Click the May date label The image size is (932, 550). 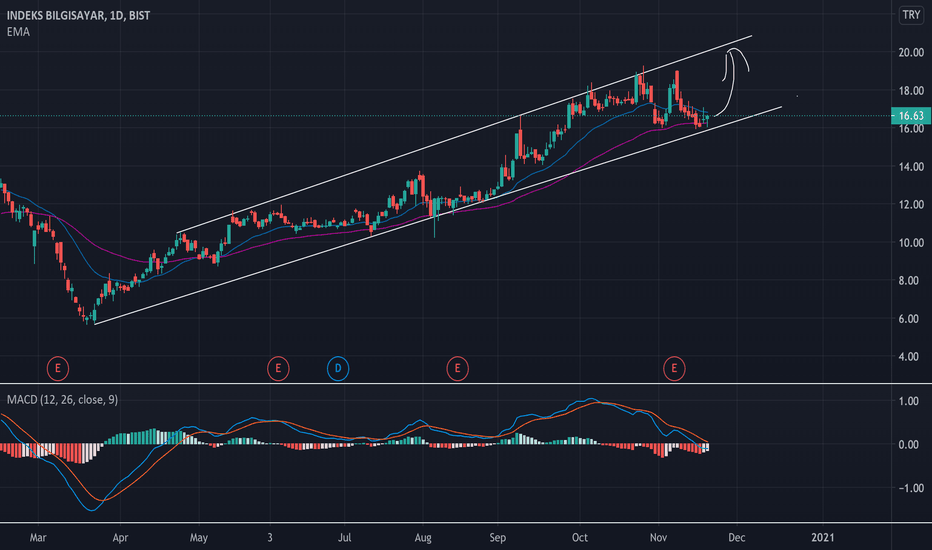[199, 538]
